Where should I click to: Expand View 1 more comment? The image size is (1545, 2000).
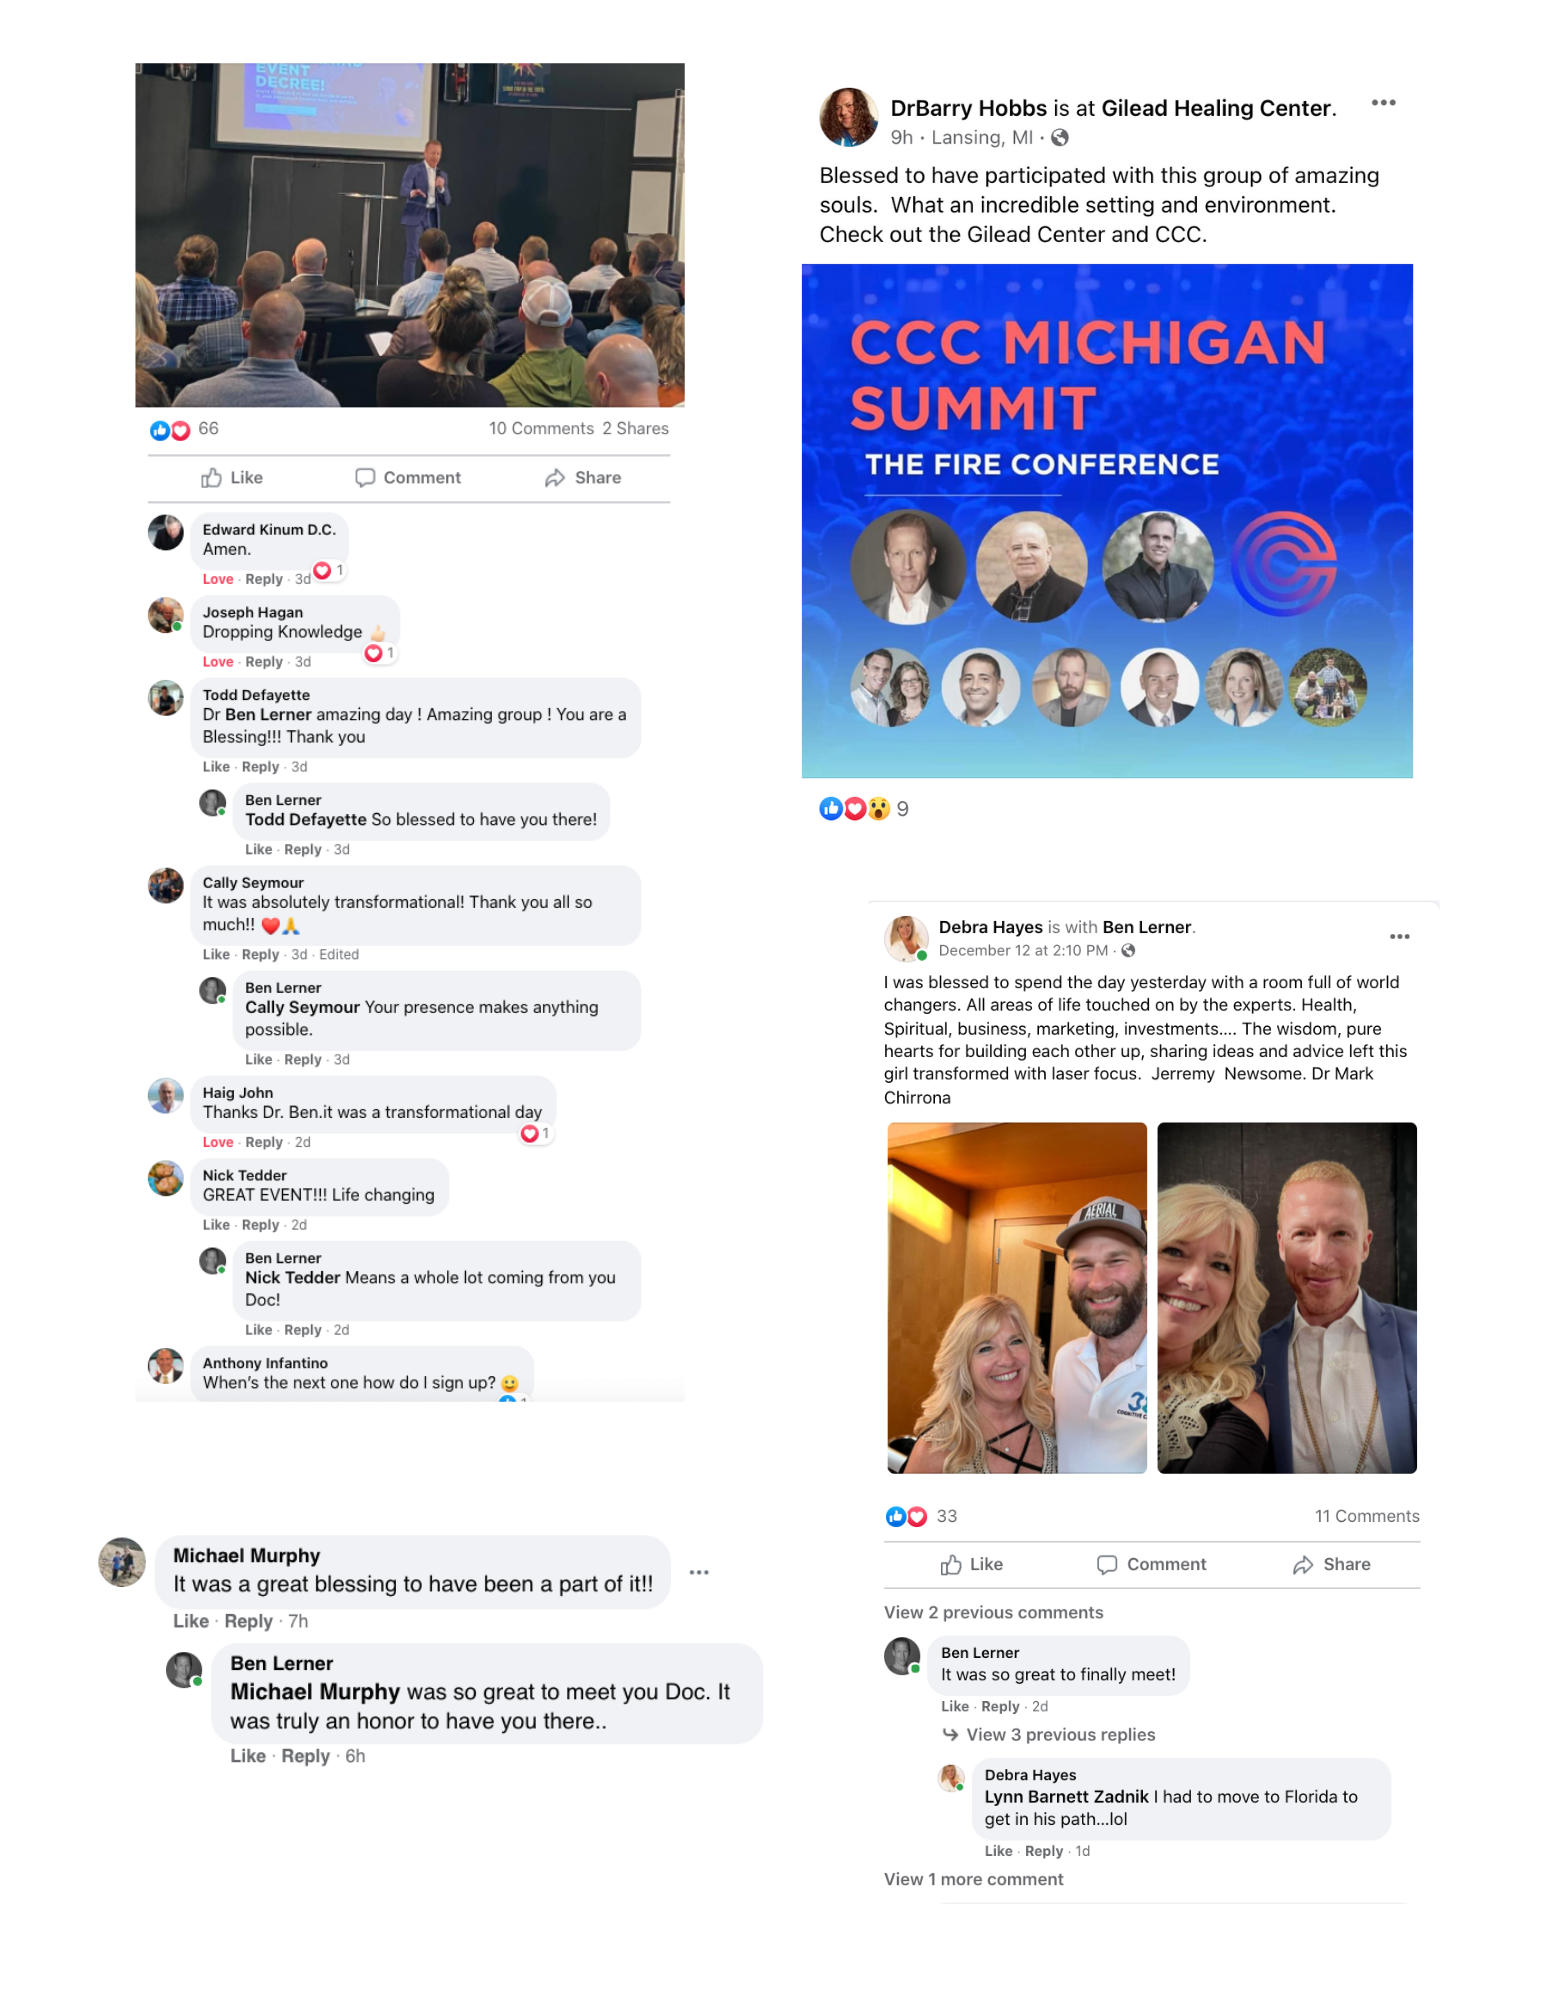tap(973, 1880)
